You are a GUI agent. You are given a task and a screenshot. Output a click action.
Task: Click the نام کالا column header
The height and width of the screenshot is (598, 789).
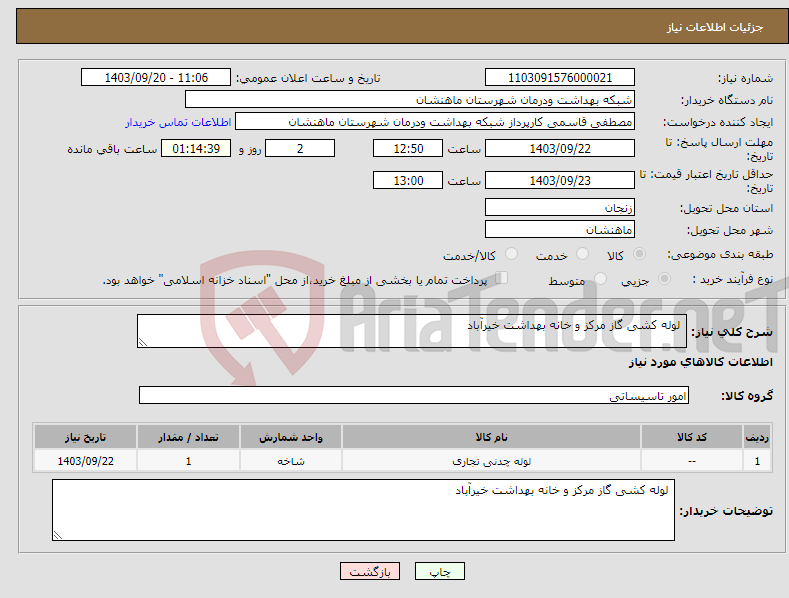[x=491, y=437]
